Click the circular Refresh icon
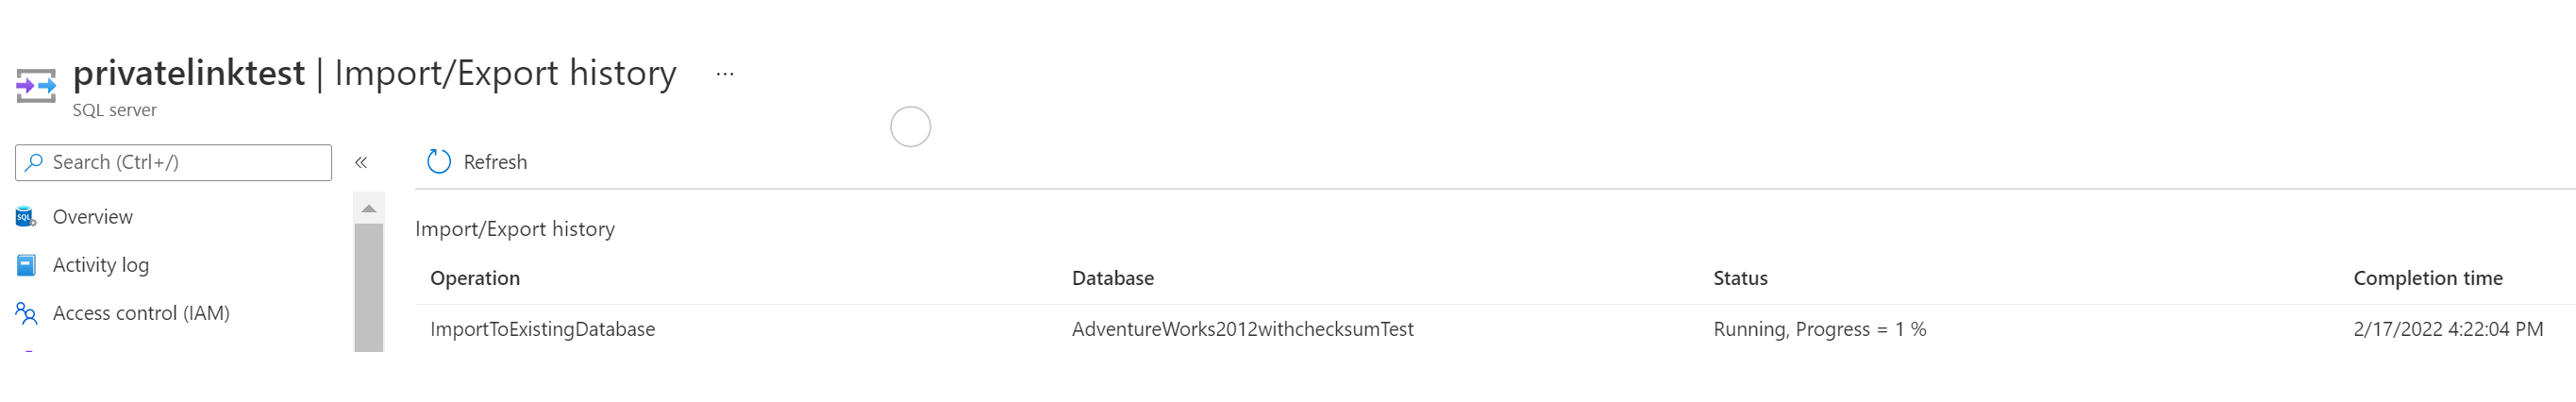The height and width of the screenshot is (402, 2576). click(439, 162)
